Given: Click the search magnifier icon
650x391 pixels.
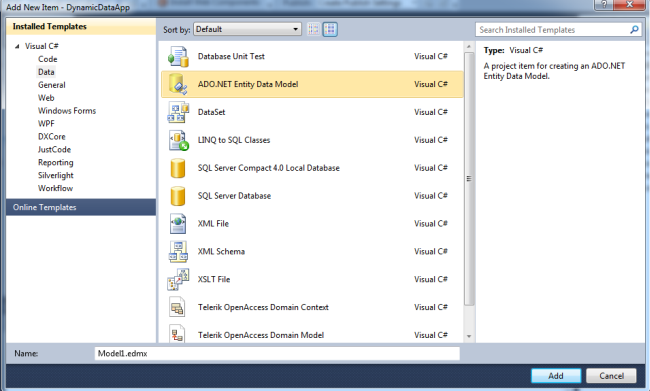Looking at the screenshot, I should [634, 30].
